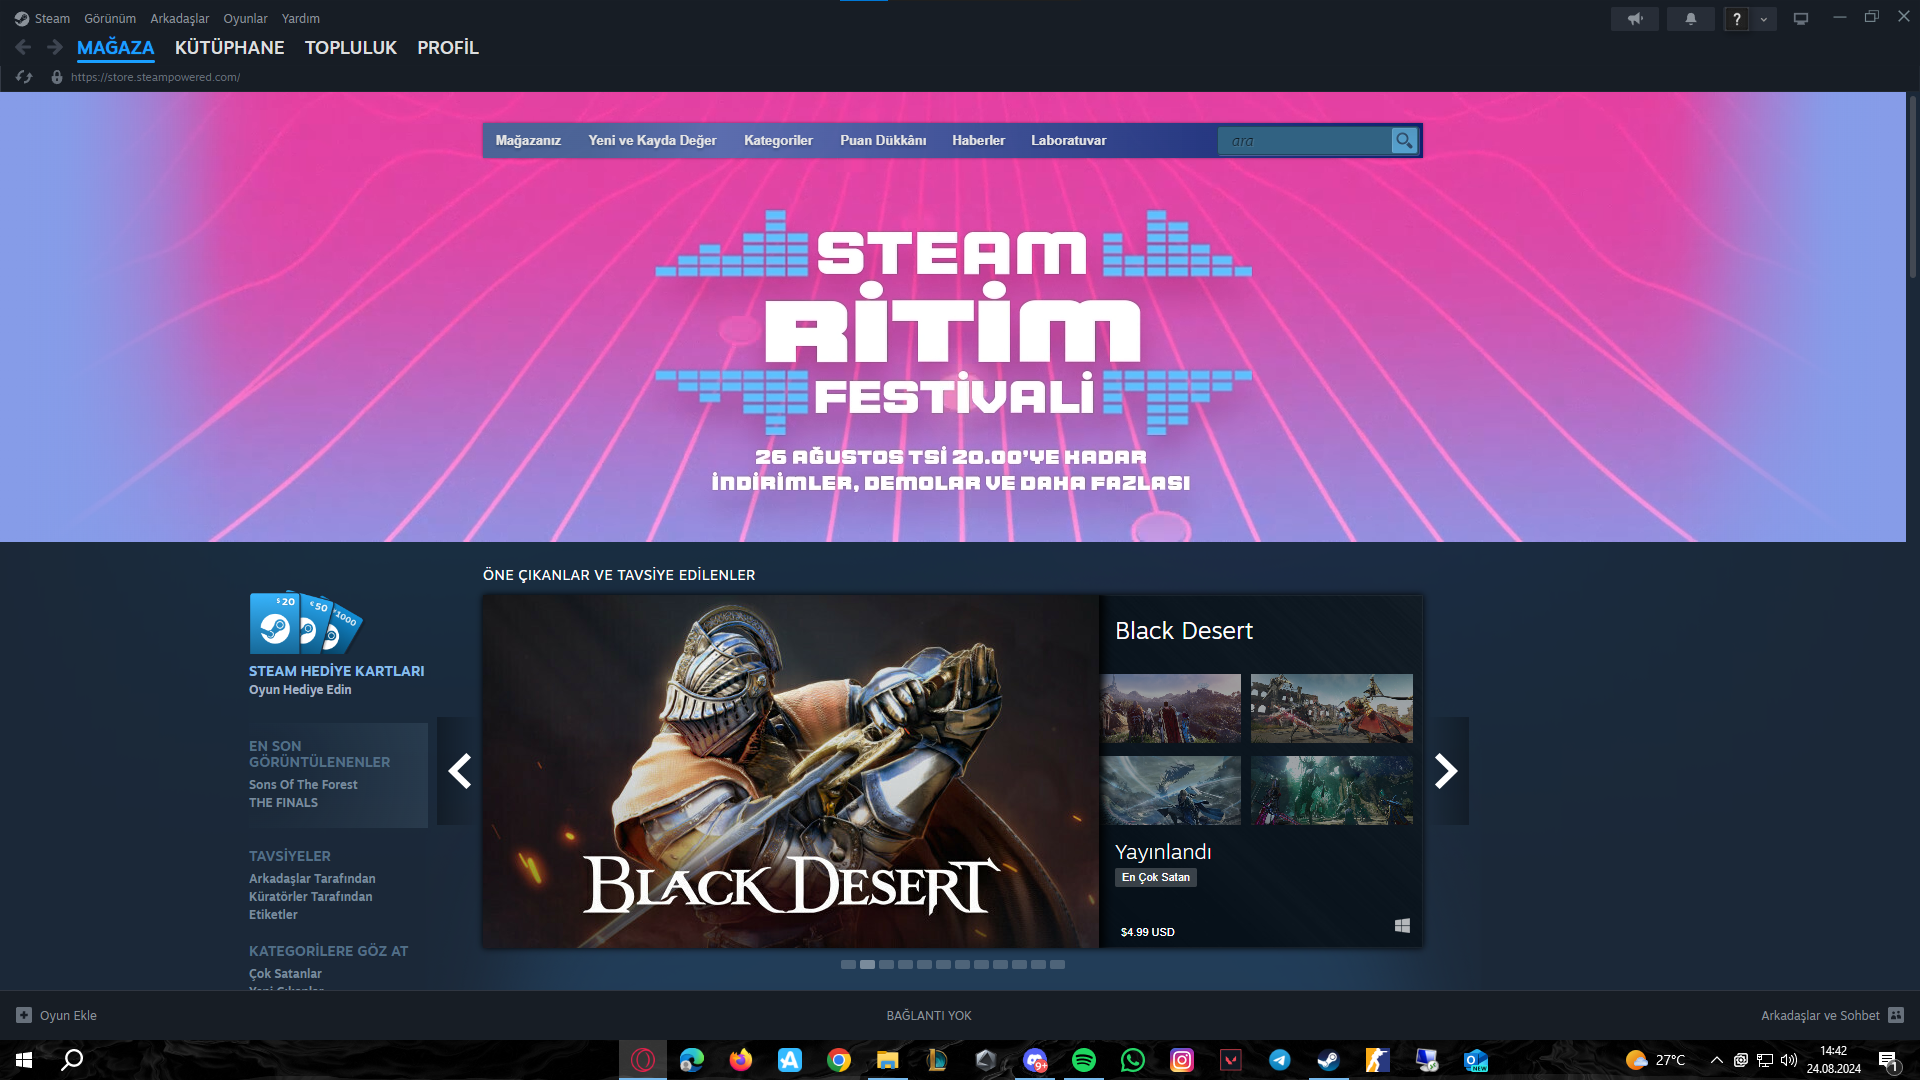Viewport: 1920px width, 1080px height.
Task: Open THE FINALS recently viewed
Action: [x=283, y=803]
